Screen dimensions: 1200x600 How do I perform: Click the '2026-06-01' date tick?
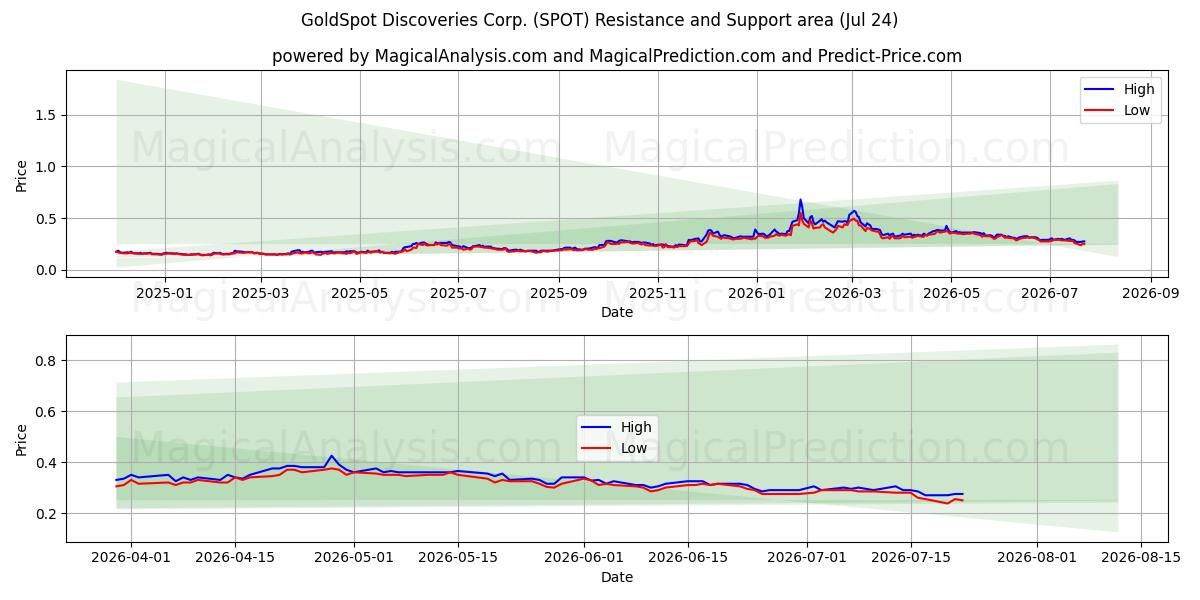tap(585, 558)
